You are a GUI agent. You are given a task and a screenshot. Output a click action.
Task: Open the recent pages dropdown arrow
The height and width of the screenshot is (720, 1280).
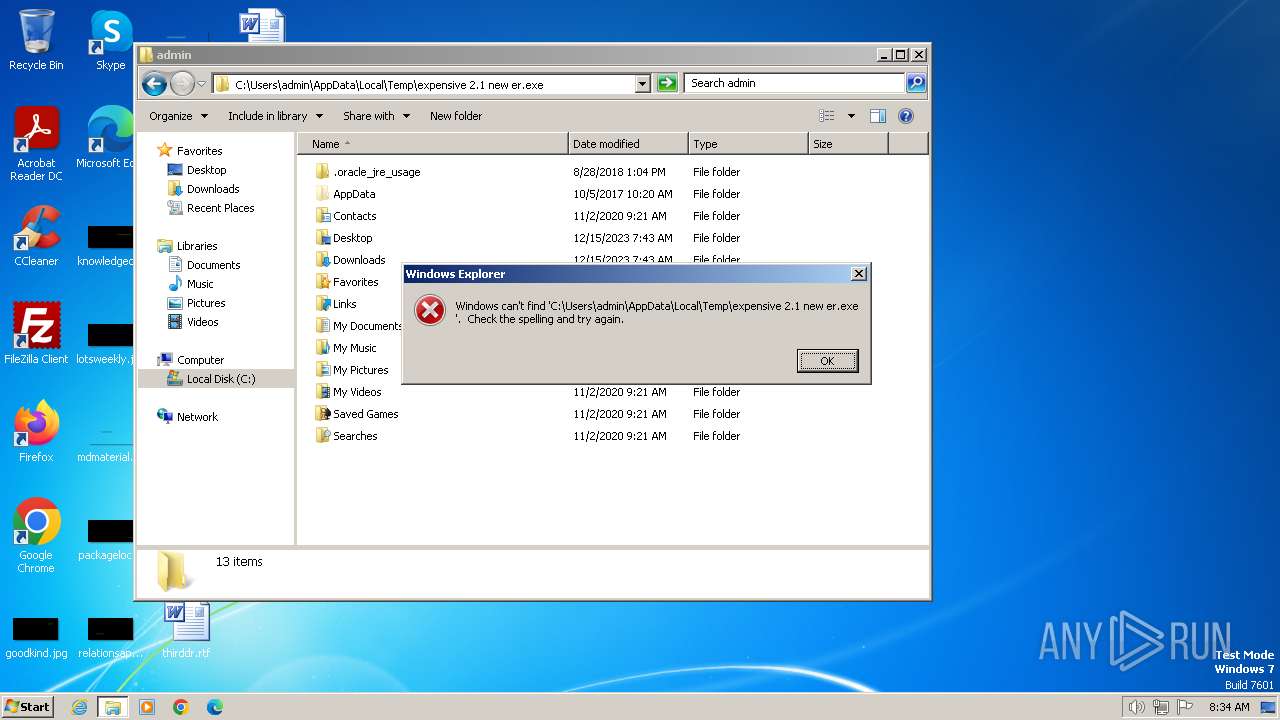[x=202, y=84]
